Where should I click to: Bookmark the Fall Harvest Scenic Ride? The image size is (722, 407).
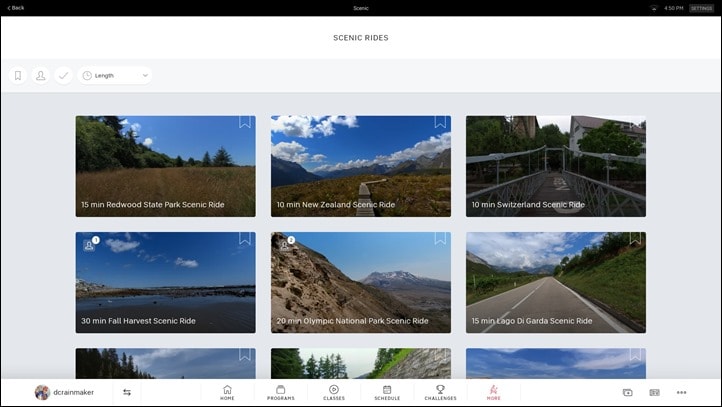pyautogui.click(x=245, y=238)
